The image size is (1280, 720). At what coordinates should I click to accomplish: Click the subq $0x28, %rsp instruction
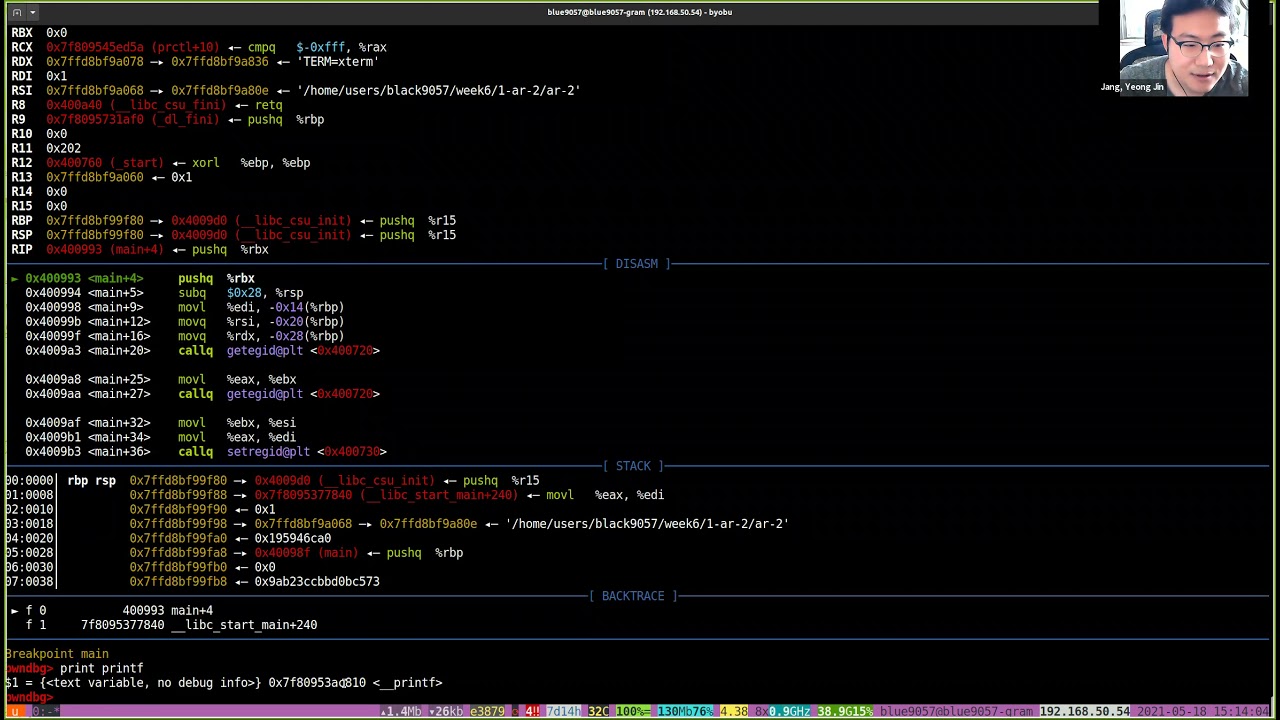click(x=165, y=293)
